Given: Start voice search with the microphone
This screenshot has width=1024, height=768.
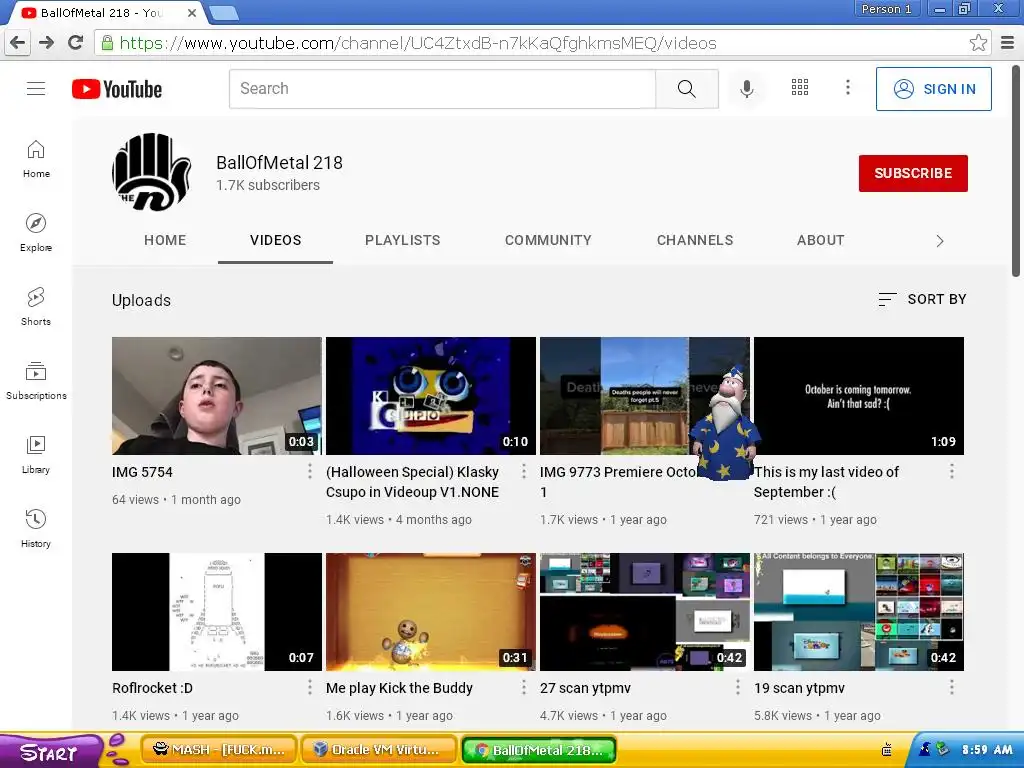Looking at the screenshot, I should pos(746,89).
